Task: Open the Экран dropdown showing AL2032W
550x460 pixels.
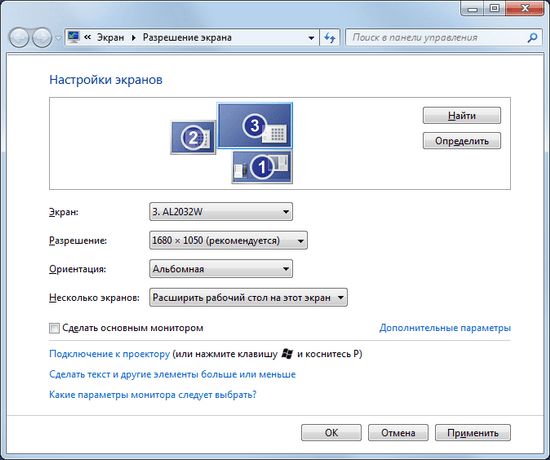Action: (x=221, y=212)
